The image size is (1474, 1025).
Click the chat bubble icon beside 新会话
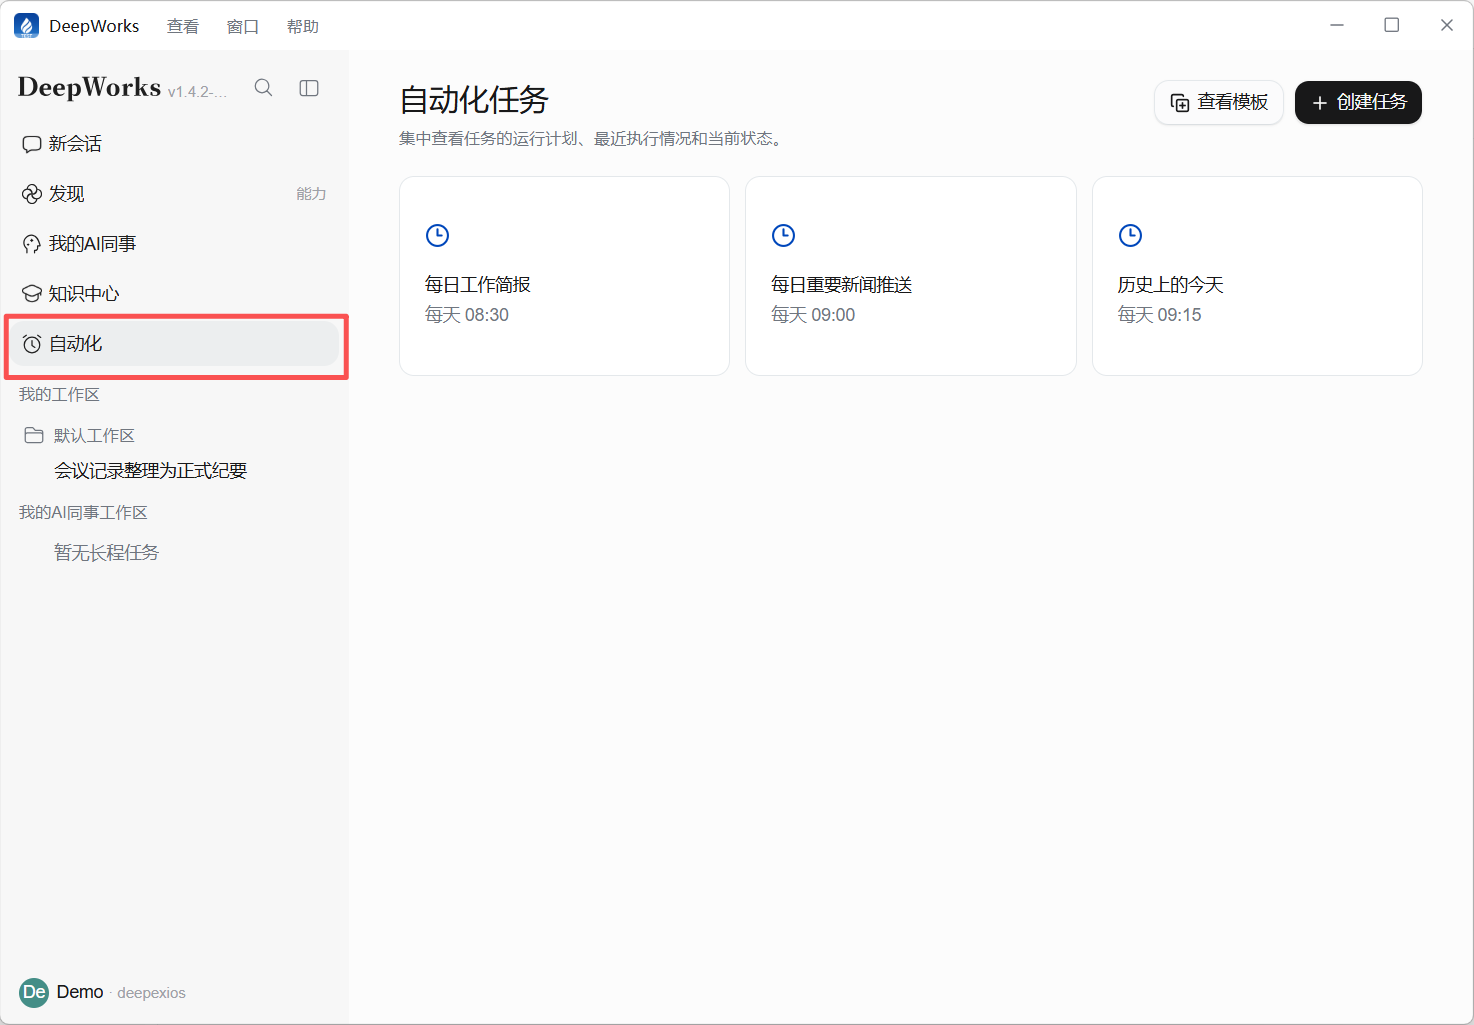click(x=32, y=144)
